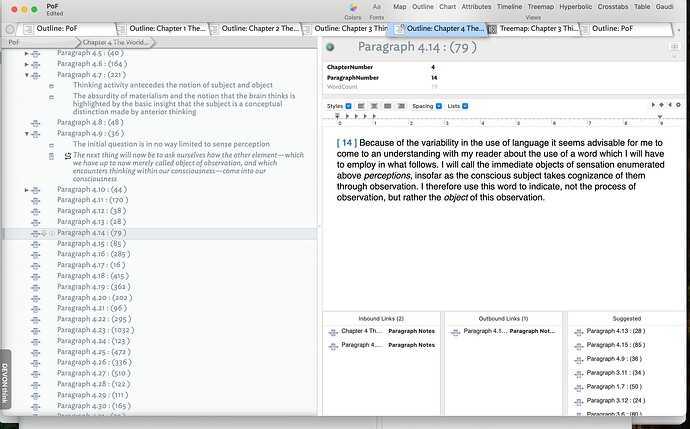This screenshot has height=429, width=690.
Task: Switch to Timeline view
Action: tap(509, 7)
